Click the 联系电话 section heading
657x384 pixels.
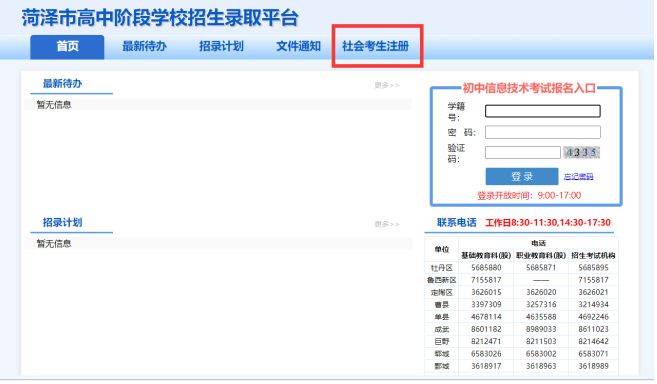457,222
